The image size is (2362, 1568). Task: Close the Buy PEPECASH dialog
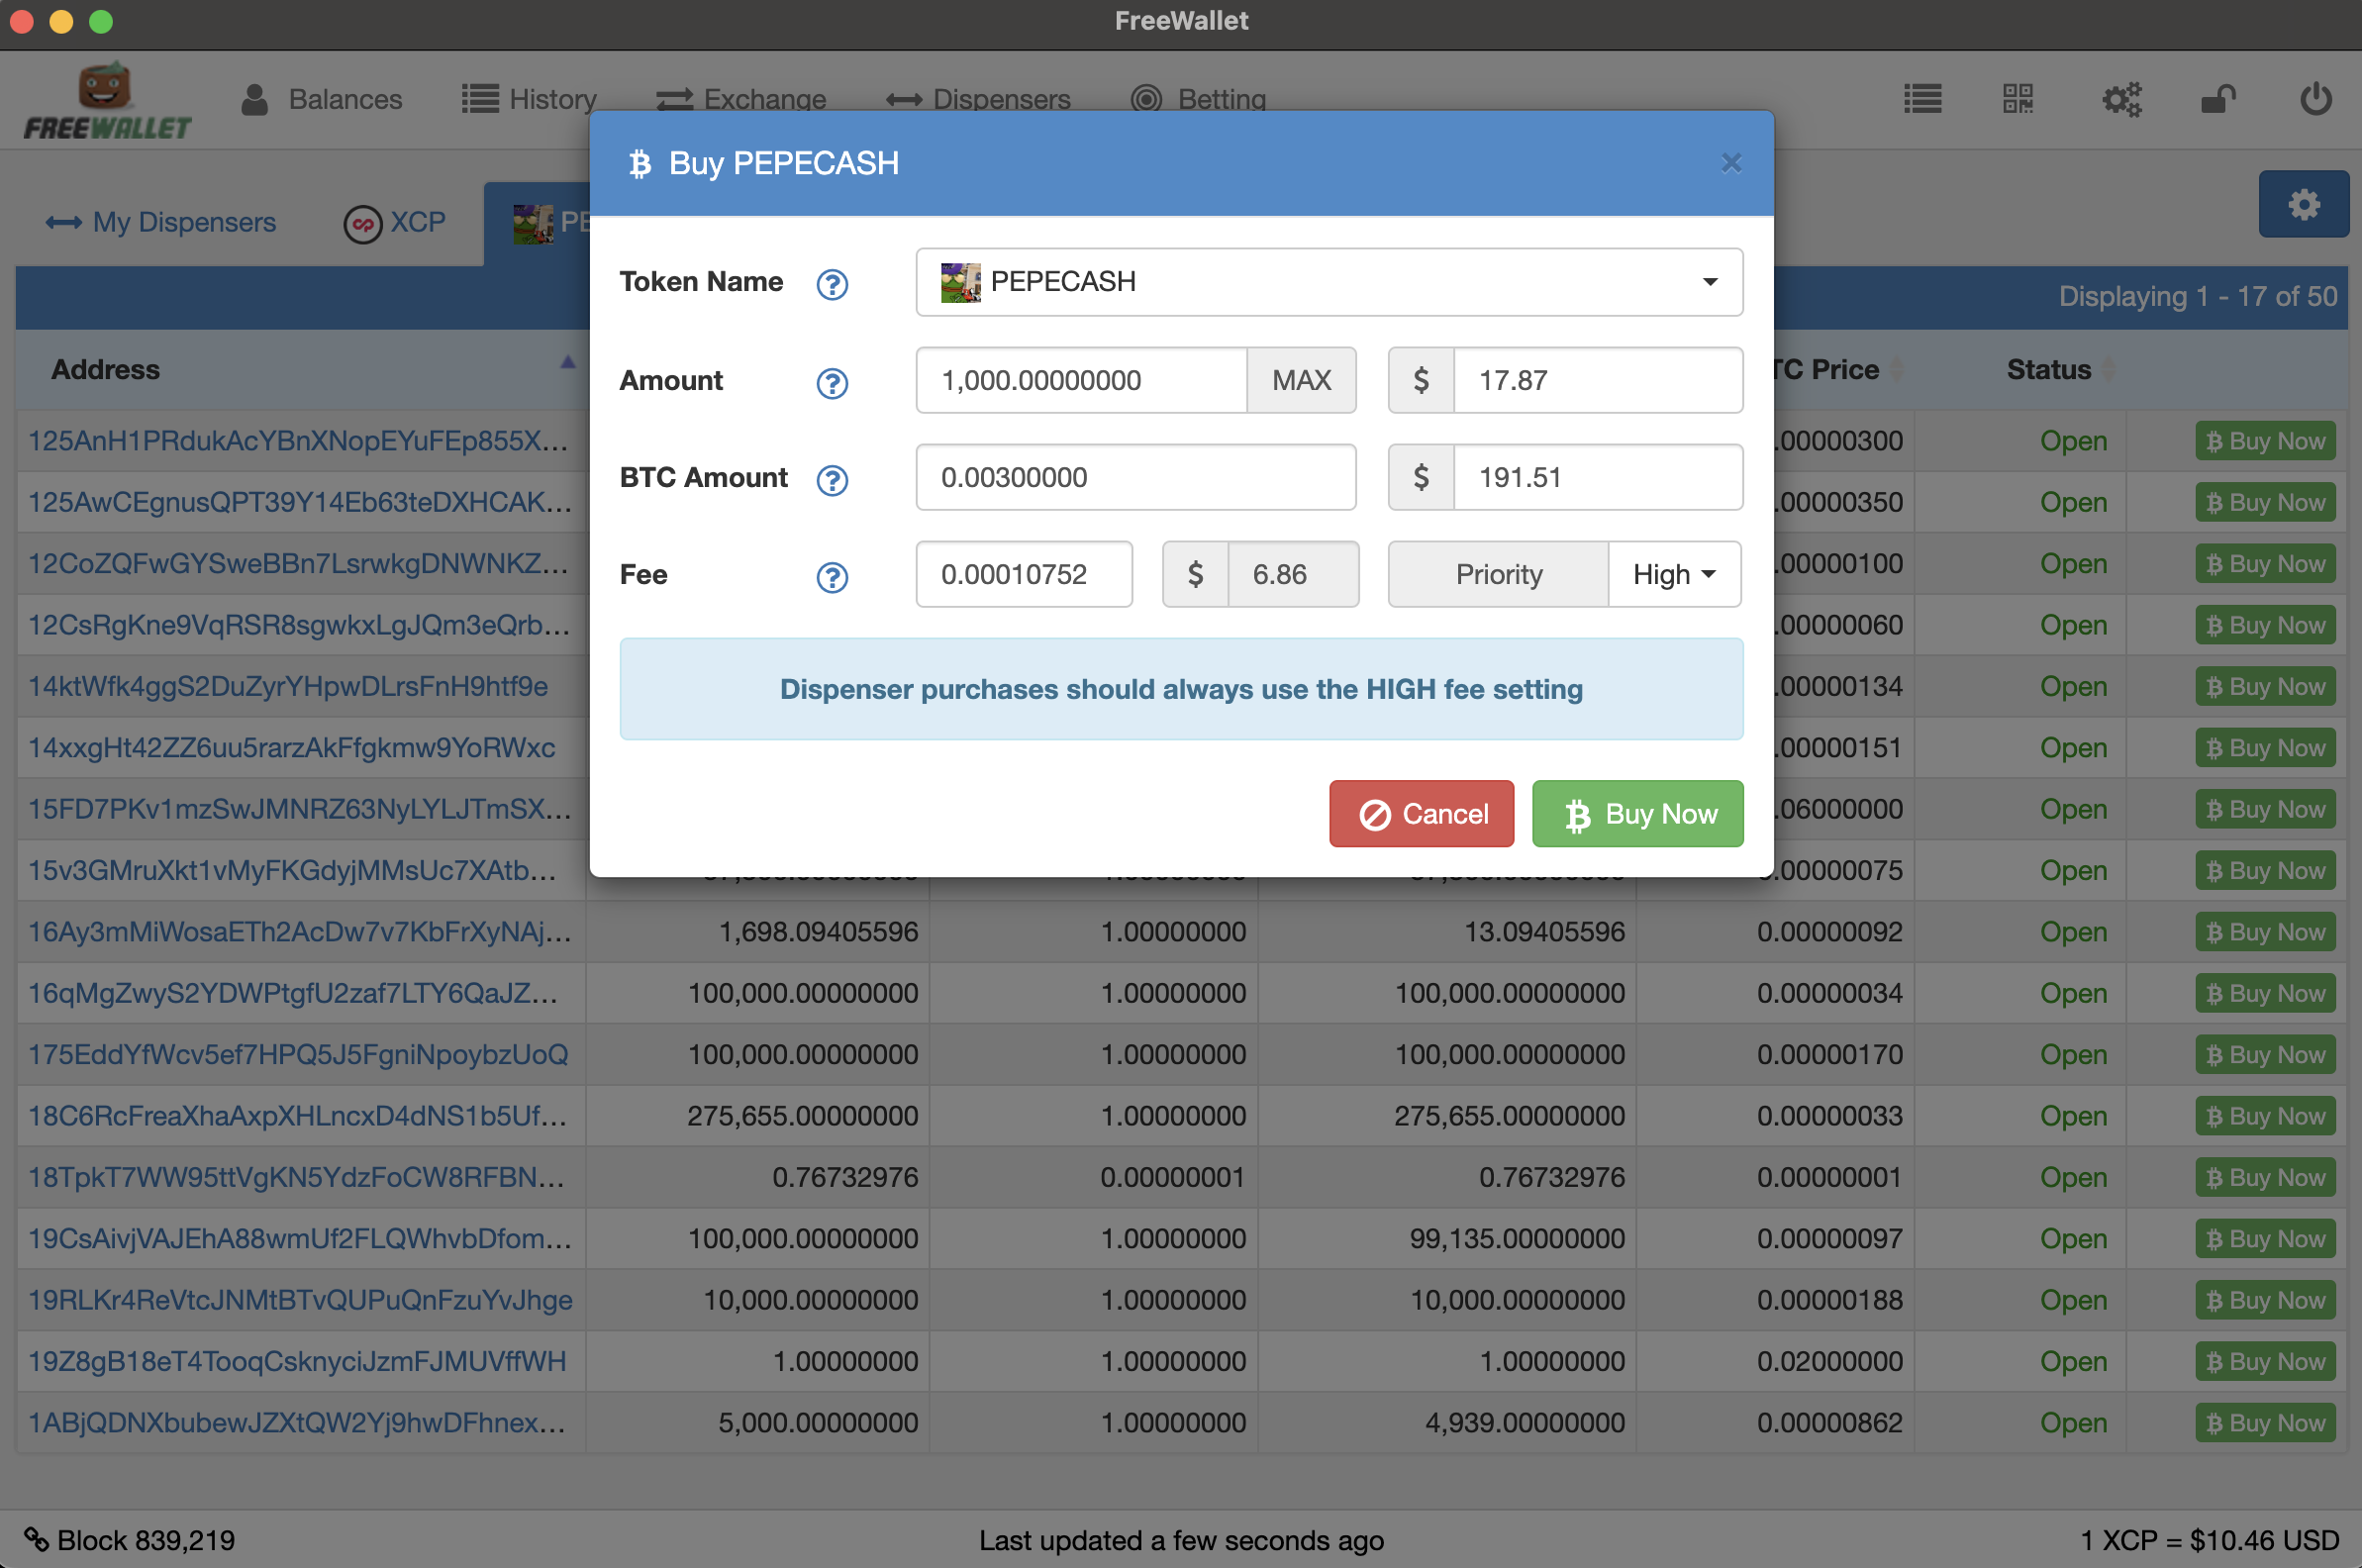click(x=1731, y=163)
